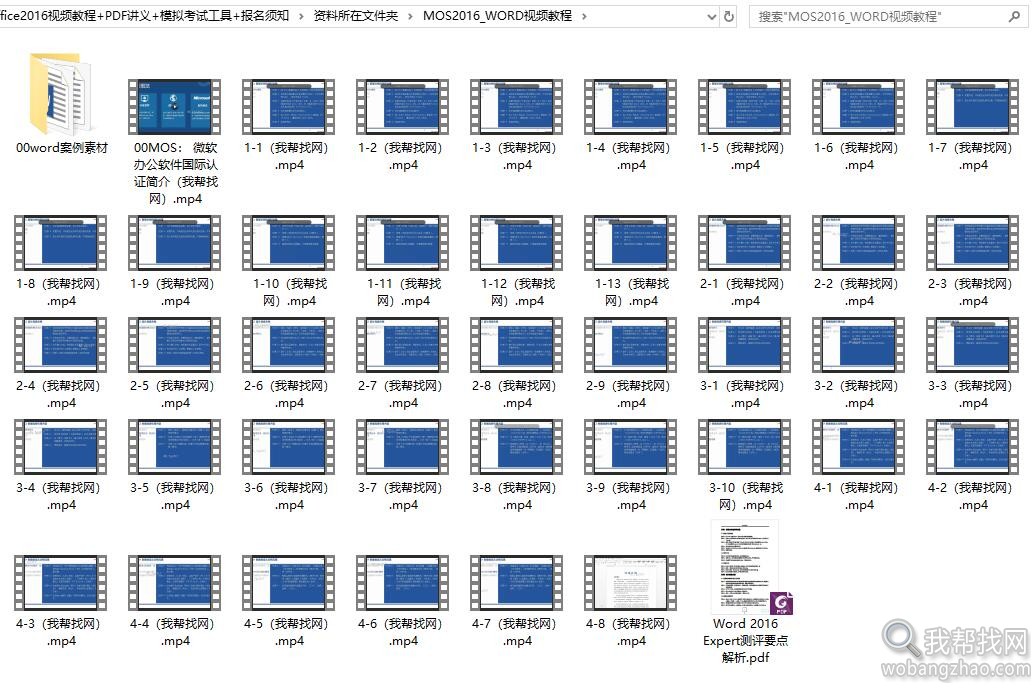Select the 4-1 mp4 video icon
Image resolution: width=1036 pixels, height=688 pixels.
(x=859, y=447)
